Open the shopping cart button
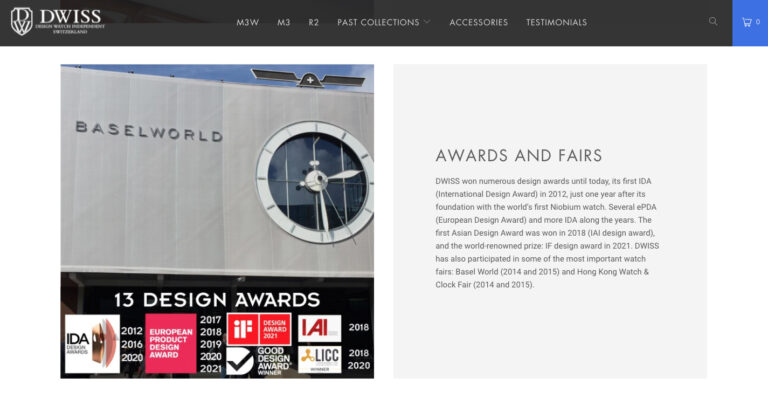Viewport: 768px width, 419px height. click(x=750, y=23)
